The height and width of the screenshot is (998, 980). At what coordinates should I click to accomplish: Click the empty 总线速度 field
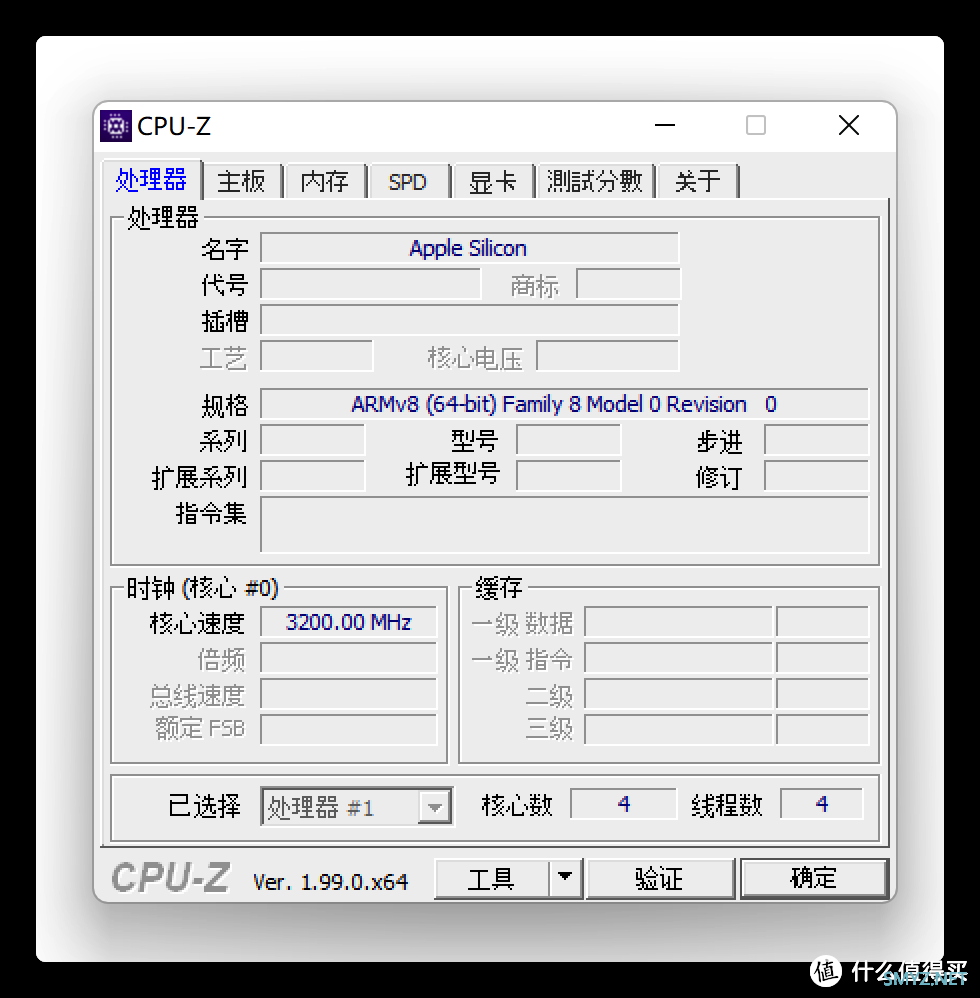(x=349, y=694)
